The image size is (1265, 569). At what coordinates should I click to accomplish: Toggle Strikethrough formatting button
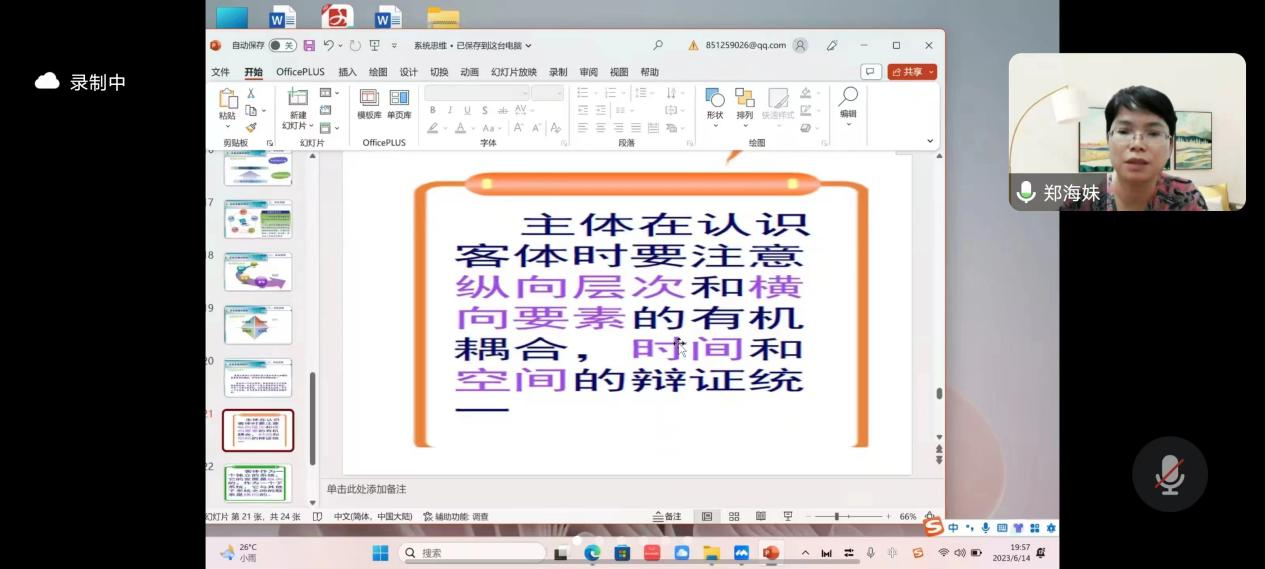tap(502, 110)
